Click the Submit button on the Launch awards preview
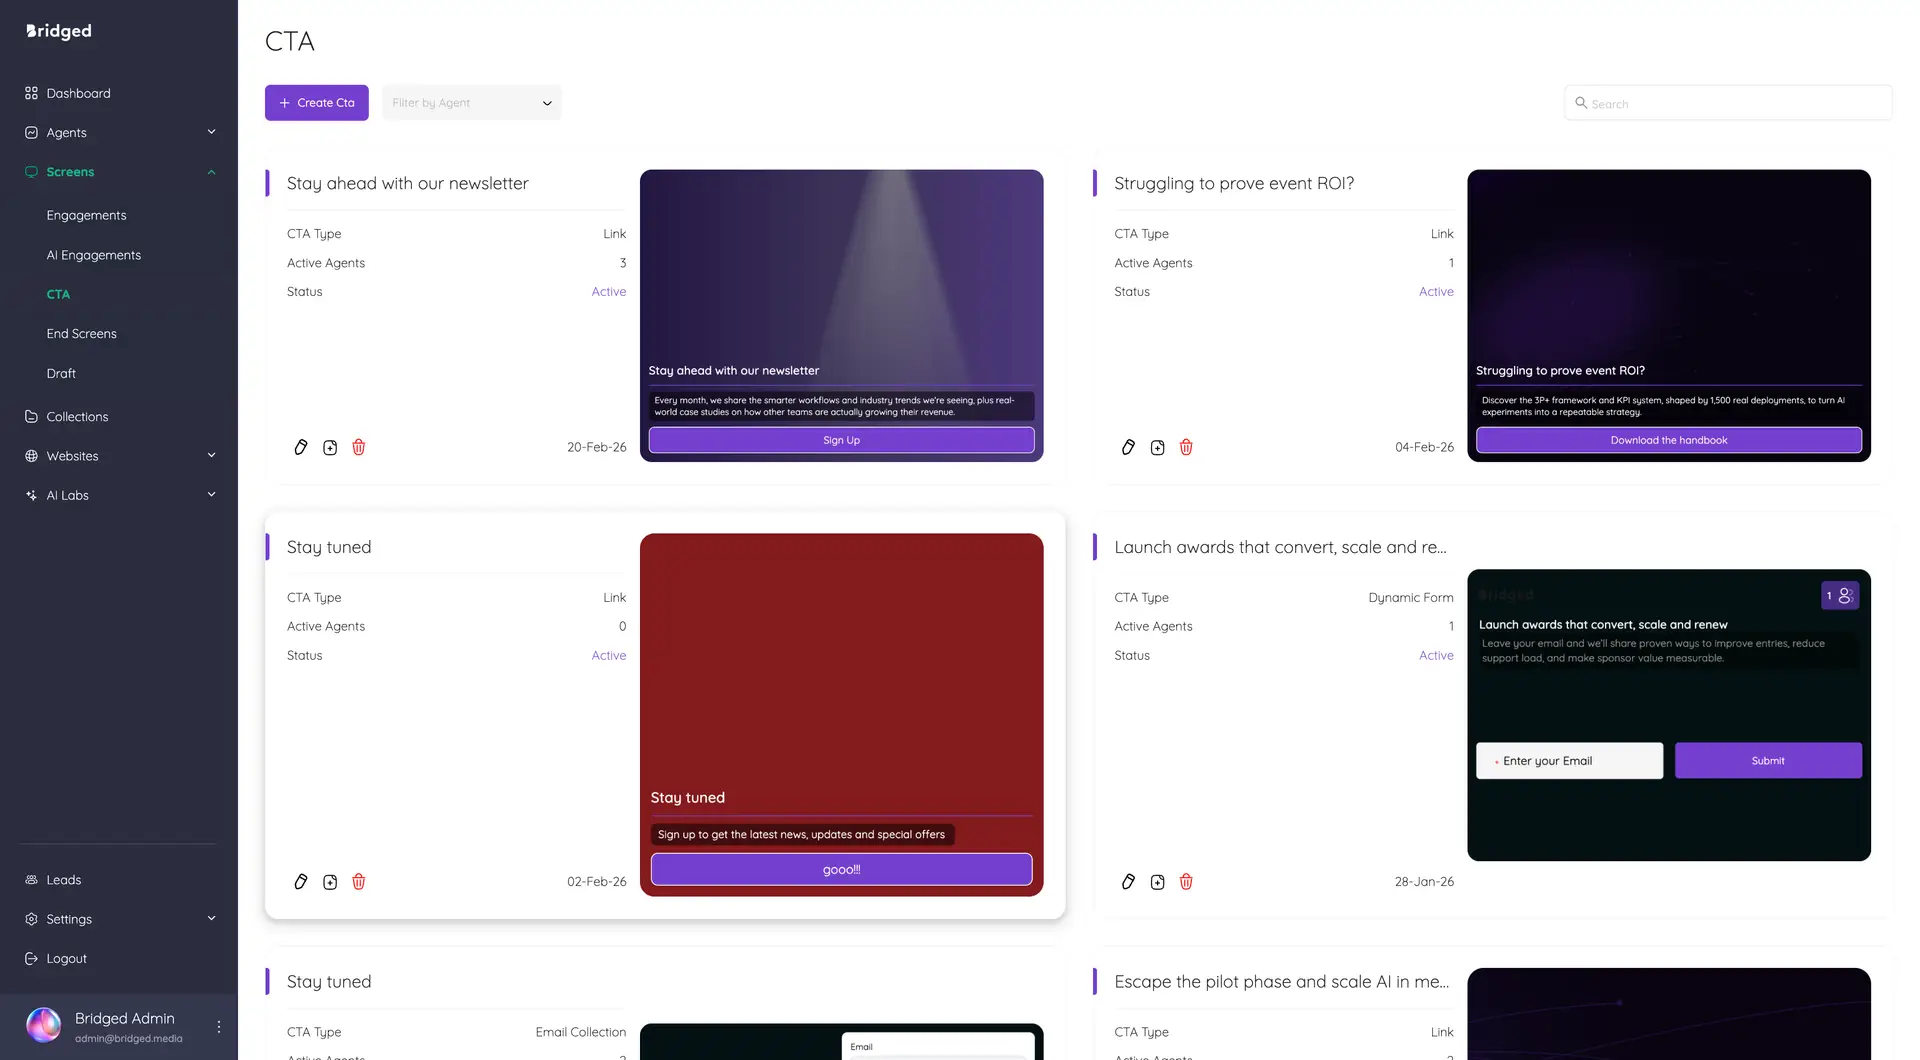This screenshot has width=1920, height=1060. tap(1768, 760)
